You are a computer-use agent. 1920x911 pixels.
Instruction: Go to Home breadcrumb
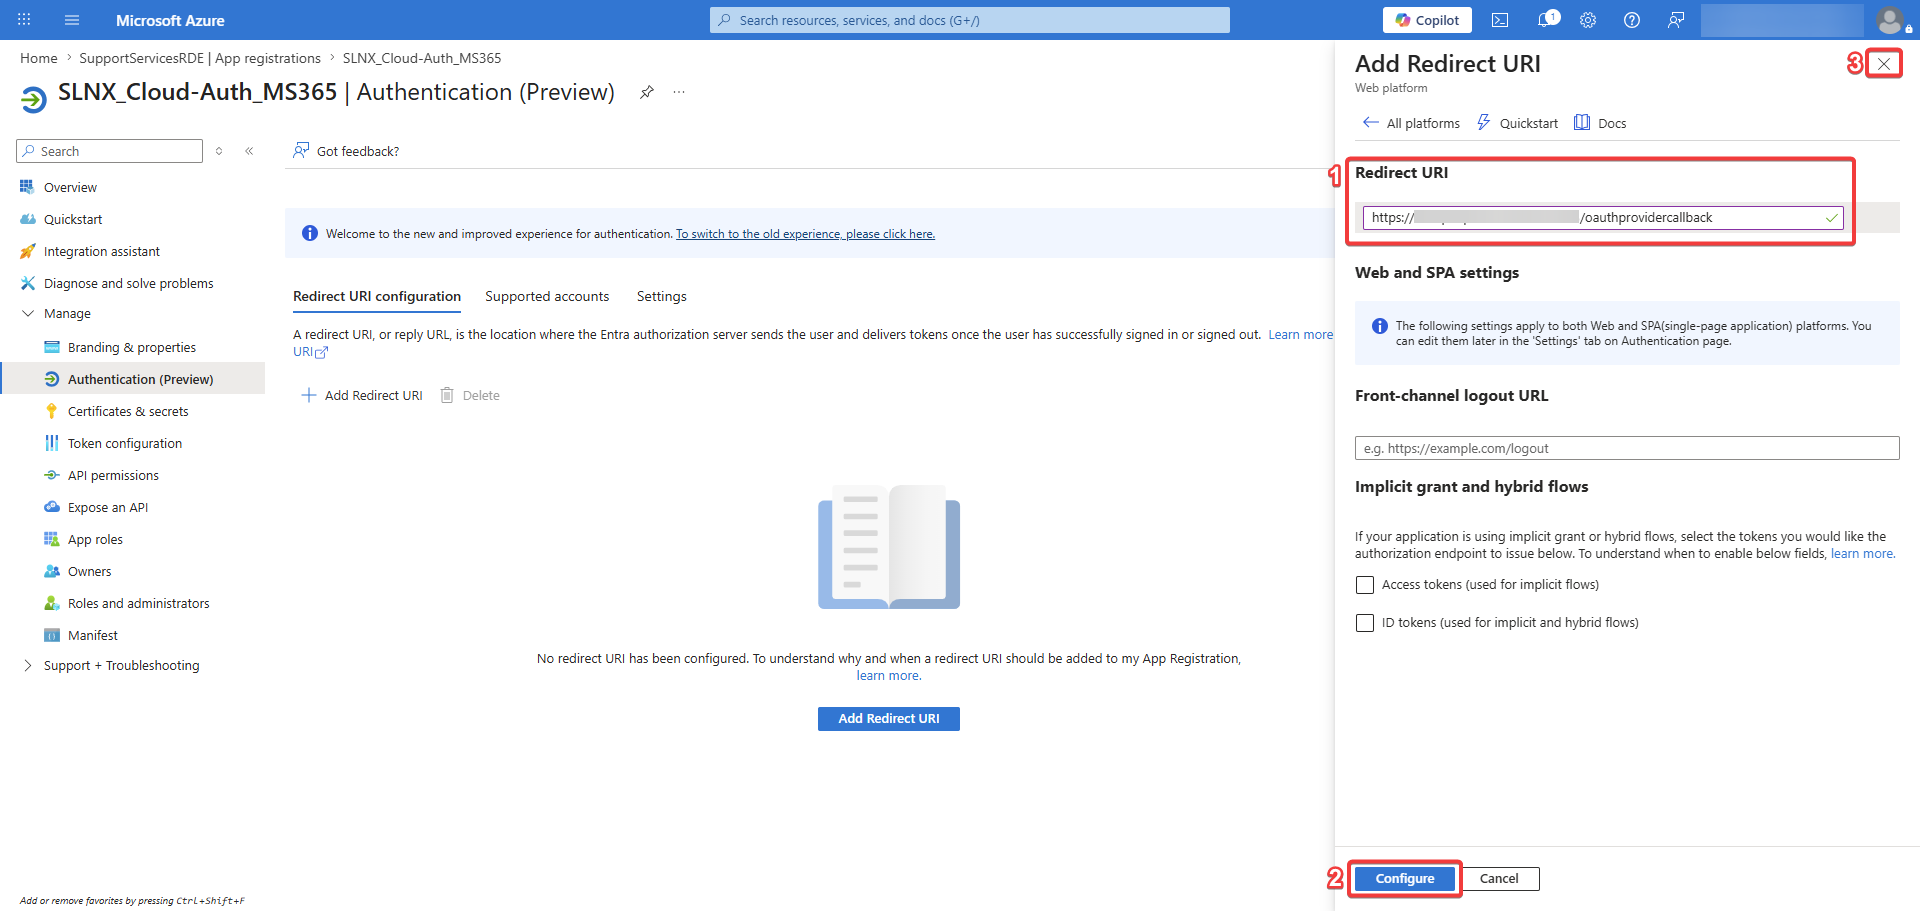point(39,58)
